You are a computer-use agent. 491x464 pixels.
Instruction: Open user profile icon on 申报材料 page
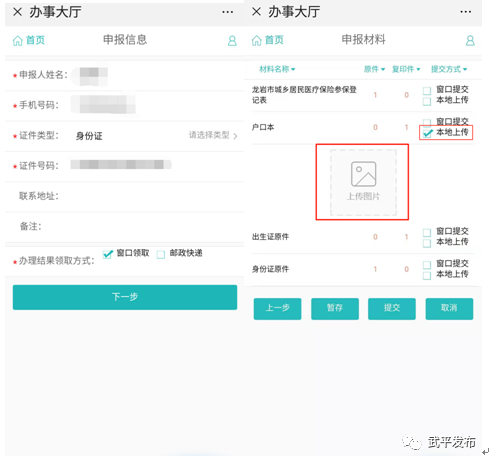pyautogui.click(x=470, y=41)
